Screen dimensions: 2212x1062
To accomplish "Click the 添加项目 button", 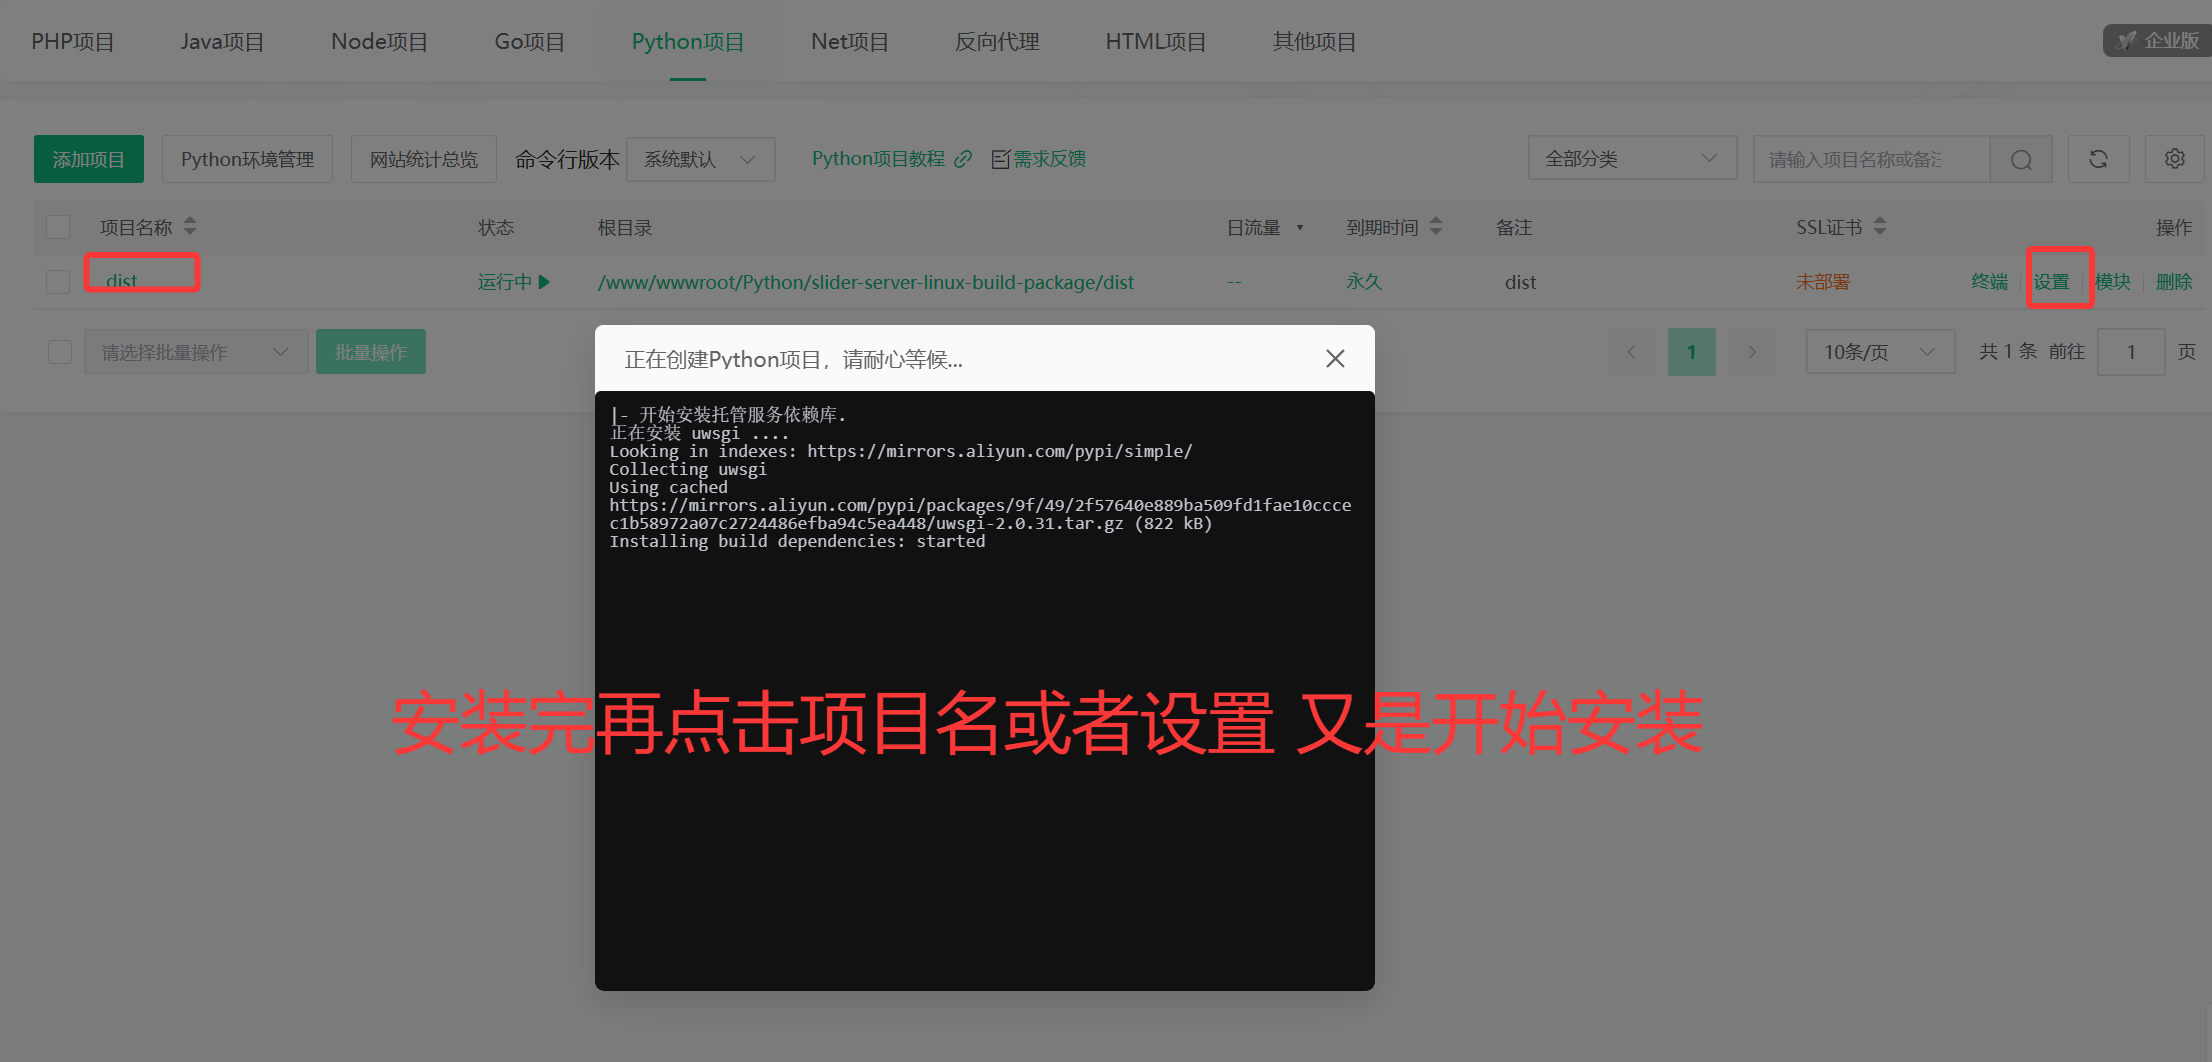I will 89,159.
